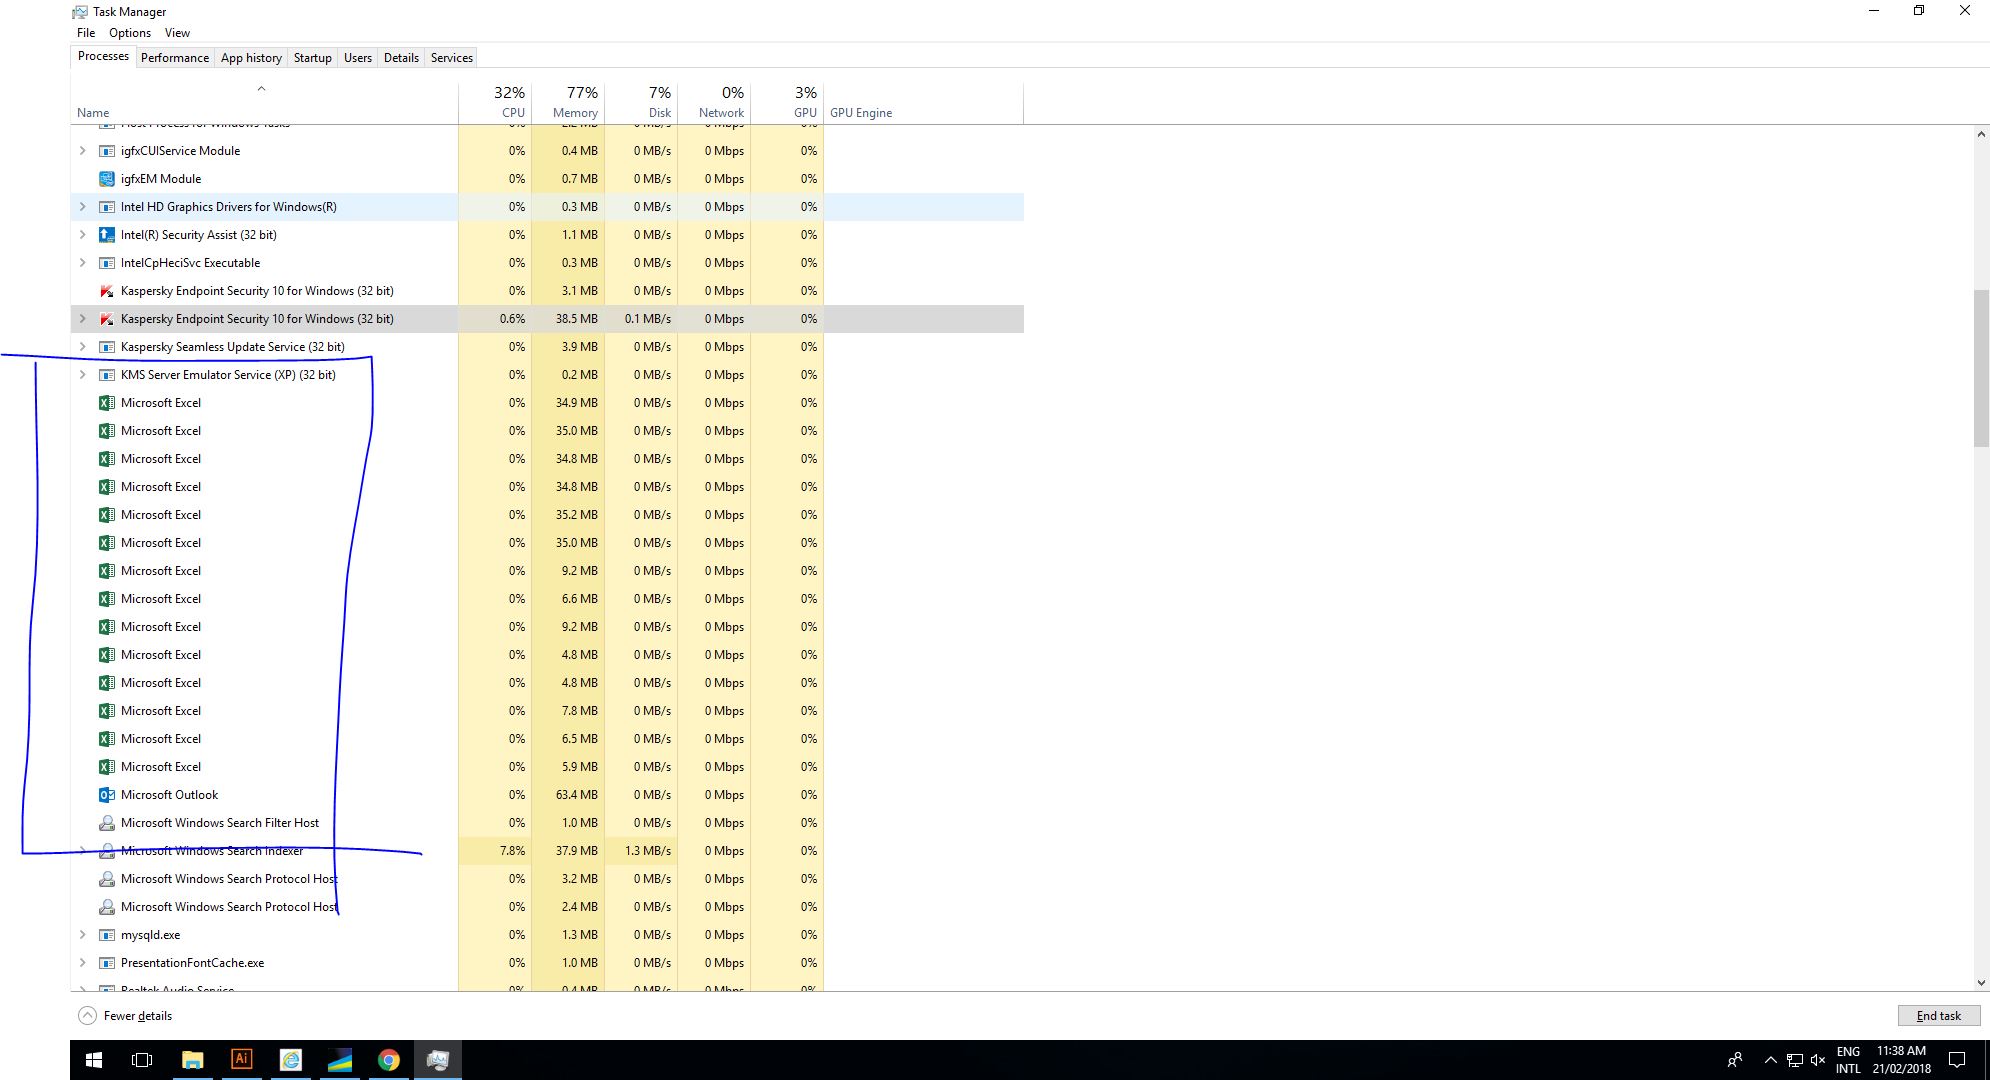This screenshot has height=1080, width=1990.
Task: Open the Task View taskbar icon
Action: pyautogui.click(x=142, y=1059)
